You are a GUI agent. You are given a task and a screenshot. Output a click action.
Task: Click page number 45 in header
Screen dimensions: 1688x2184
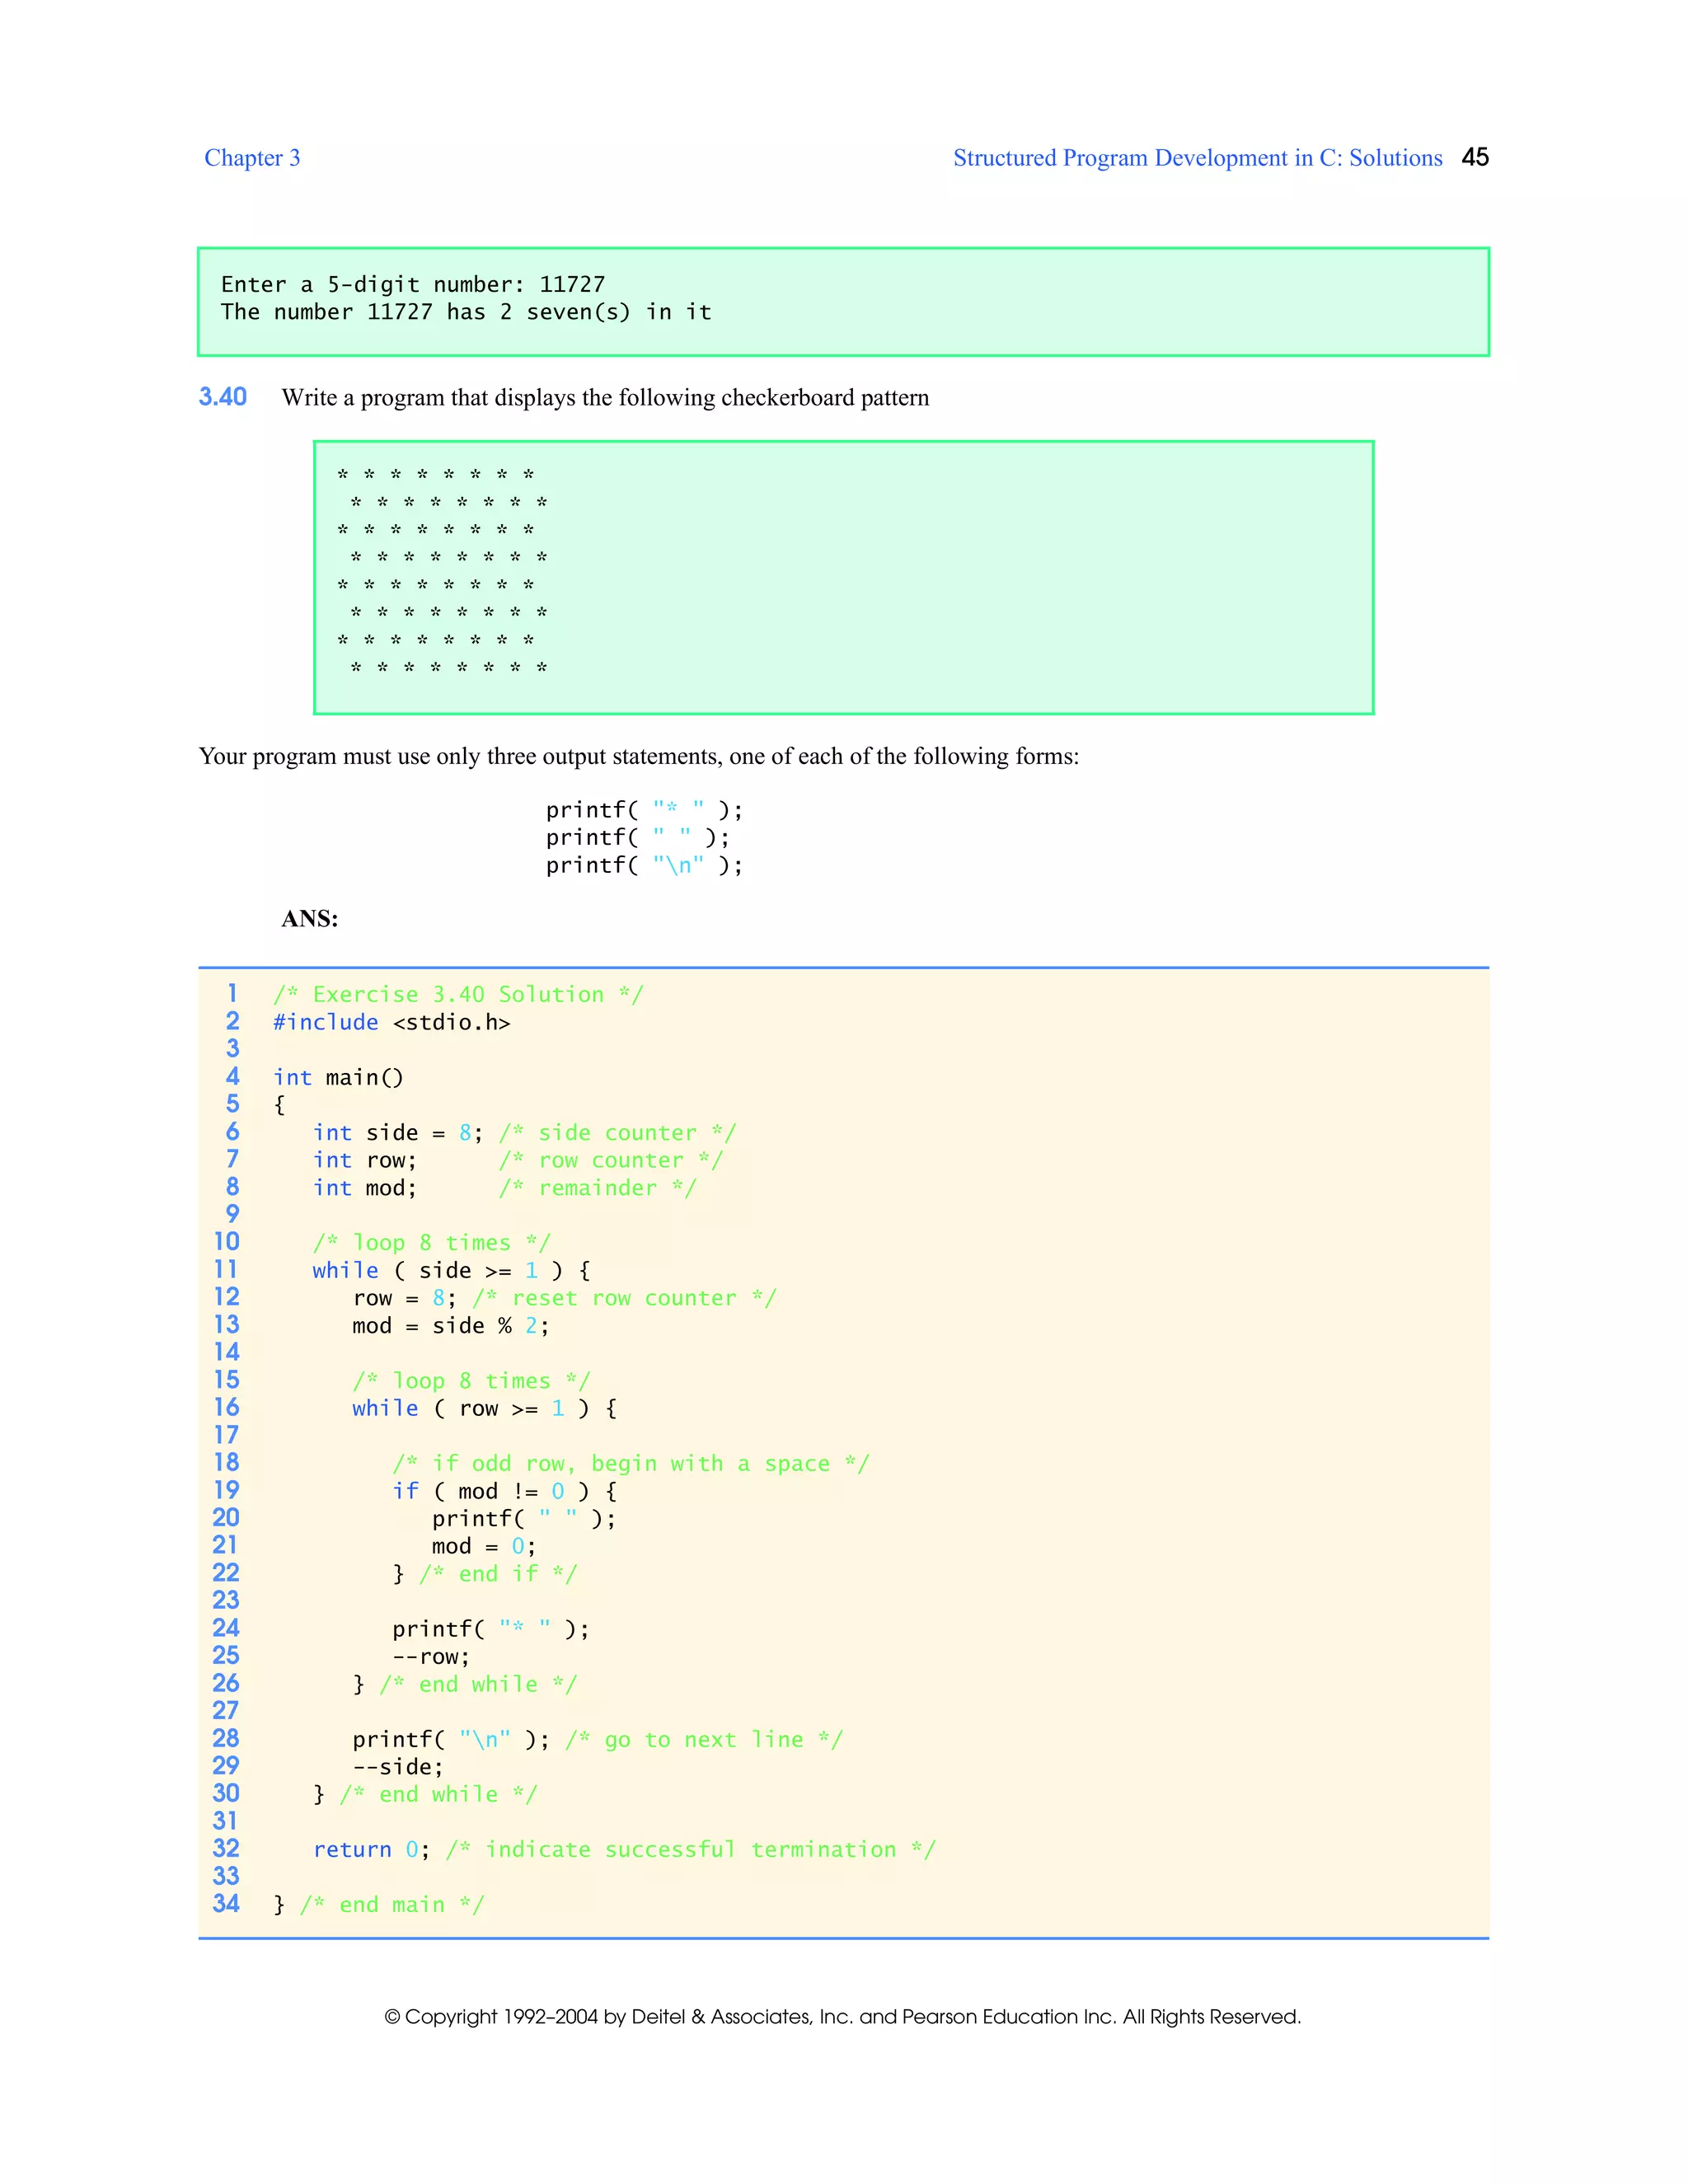pyautogui.click(x=1475, y=157)
